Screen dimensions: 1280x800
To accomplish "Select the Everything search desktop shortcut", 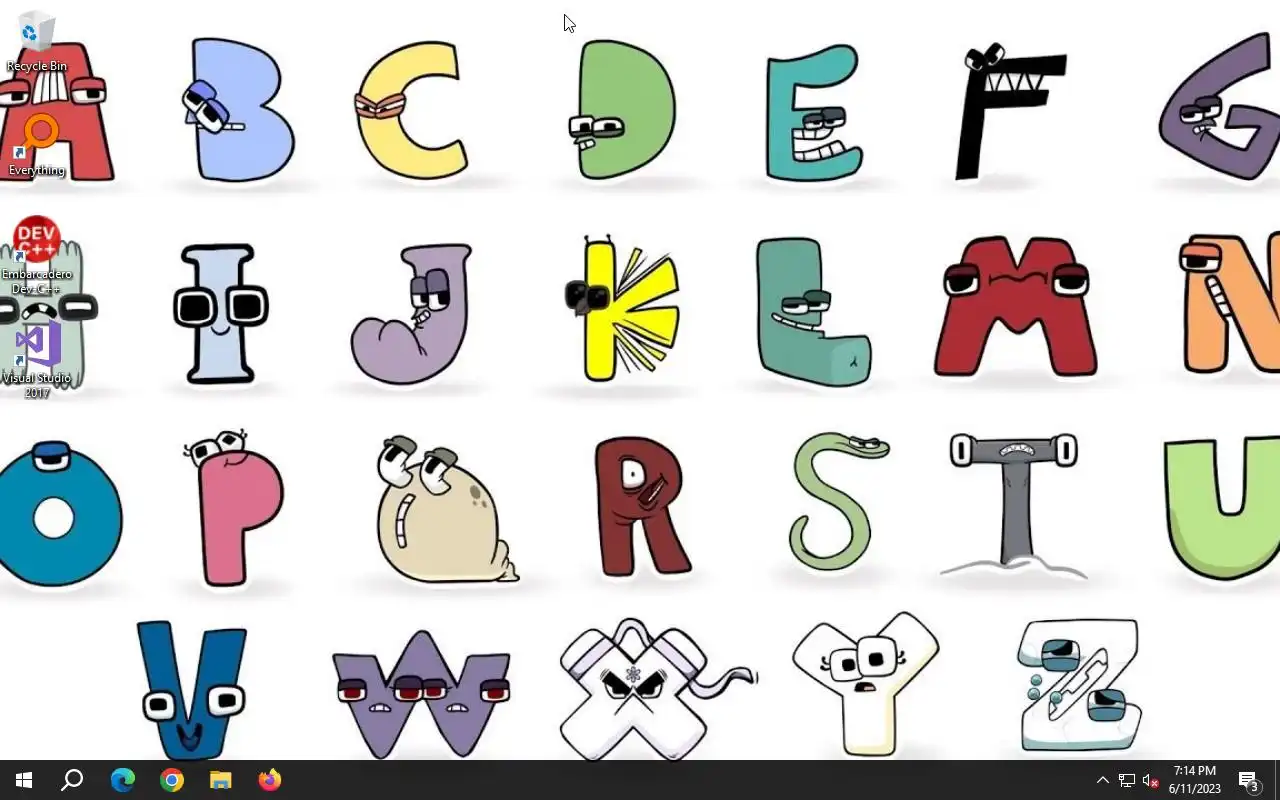I will click(37, 146).
